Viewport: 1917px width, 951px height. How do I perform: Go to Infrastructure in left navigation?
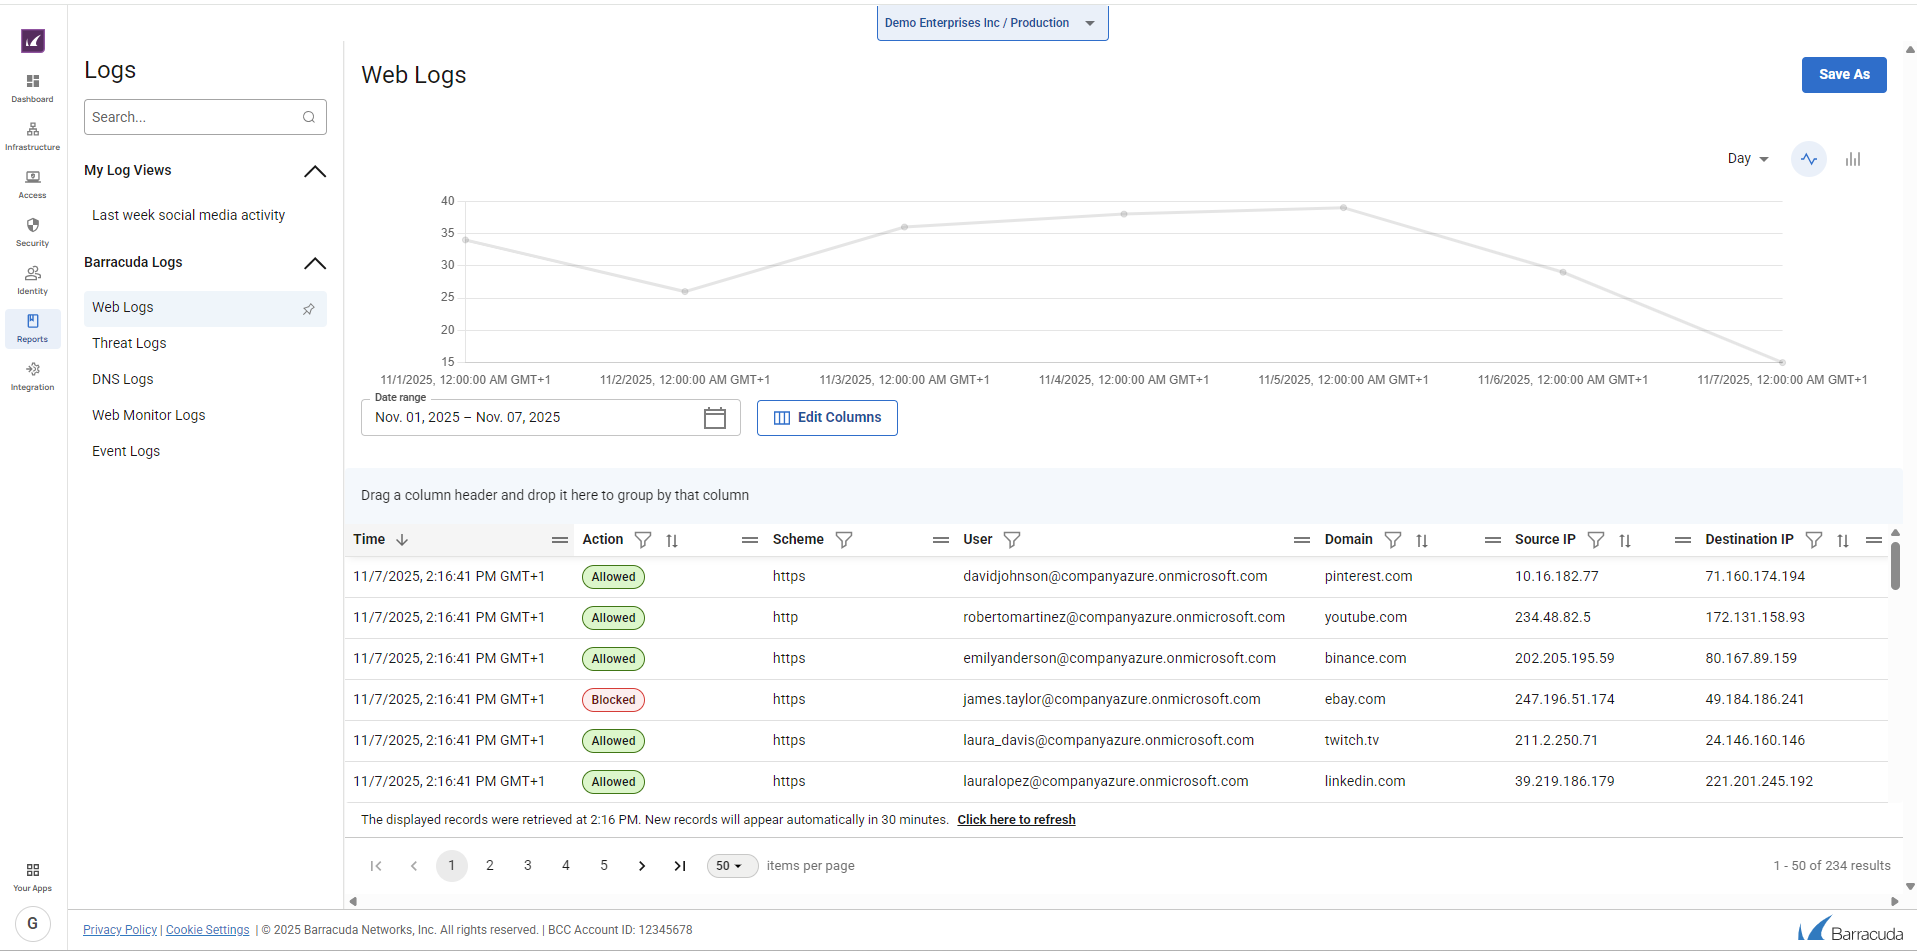(x=32, y=136)
